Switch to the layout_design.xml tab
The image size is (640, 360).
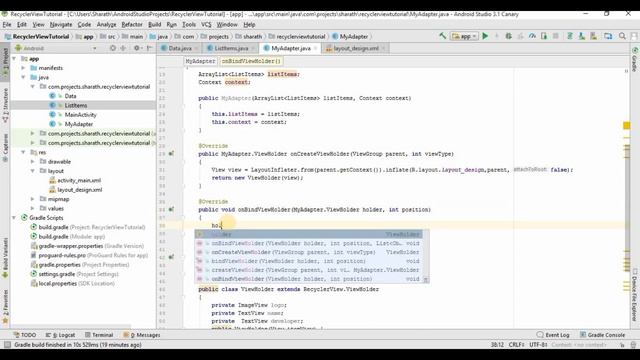point(356,49)
